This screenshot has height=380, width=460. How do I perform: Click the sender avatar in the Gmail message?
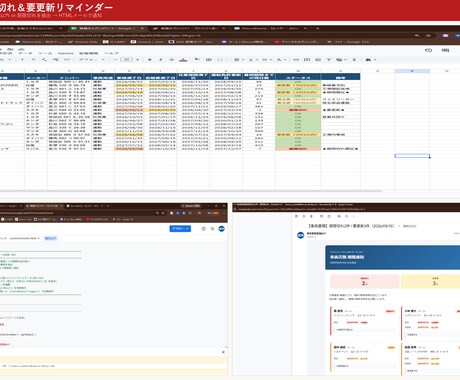(x=301, y=235)
